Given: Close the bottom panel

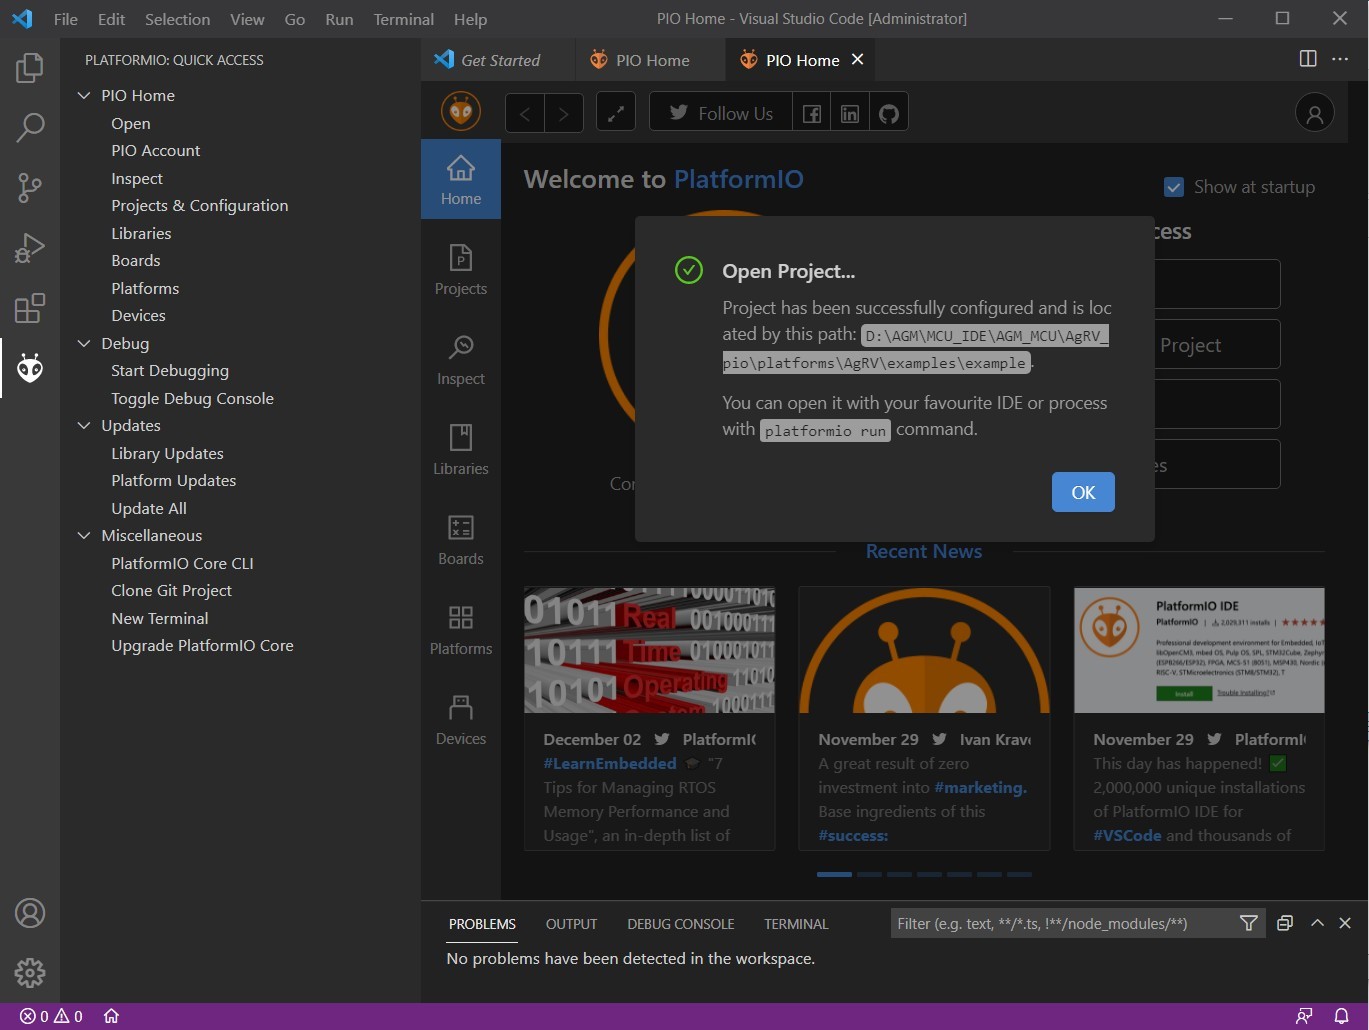Looking at the screenshot, I should click(1345, 923).
